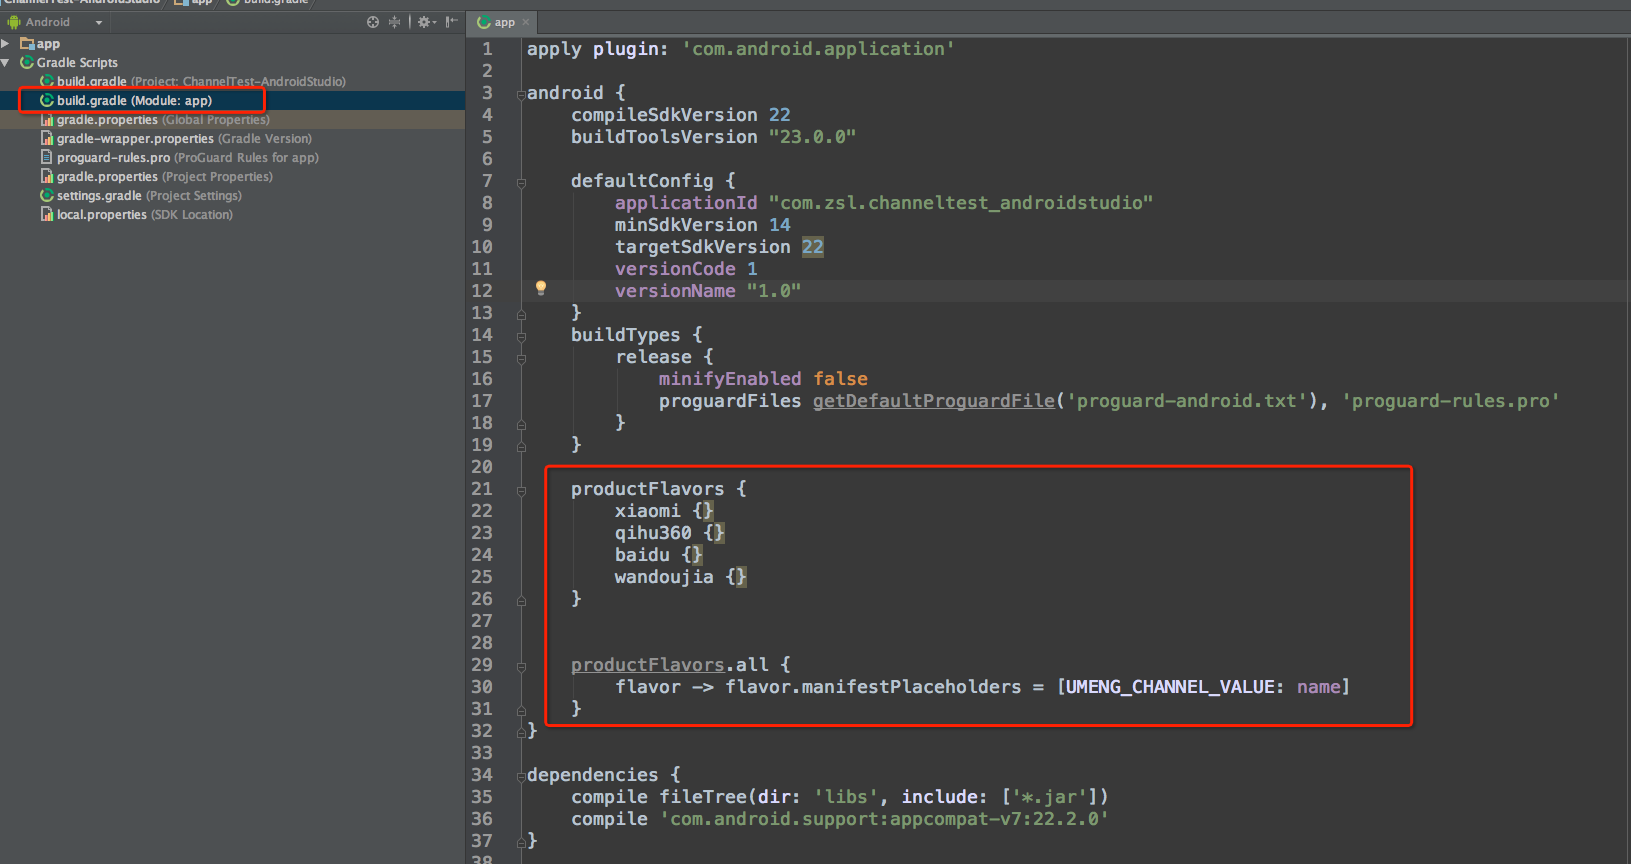Click the versionName "1.0" string

point(774,291)
